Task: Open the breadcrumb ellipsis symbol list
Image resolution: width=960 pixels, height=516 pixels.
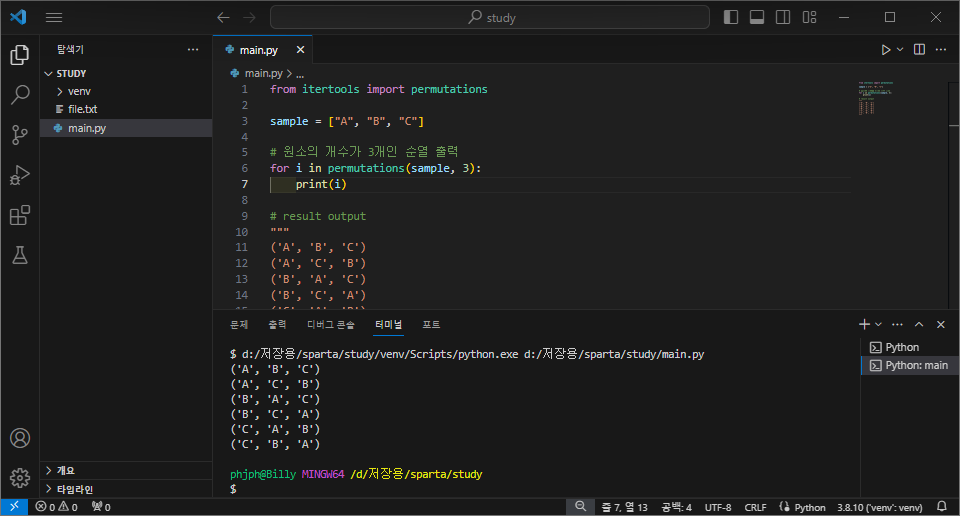Action: click(x=300, y=73)
